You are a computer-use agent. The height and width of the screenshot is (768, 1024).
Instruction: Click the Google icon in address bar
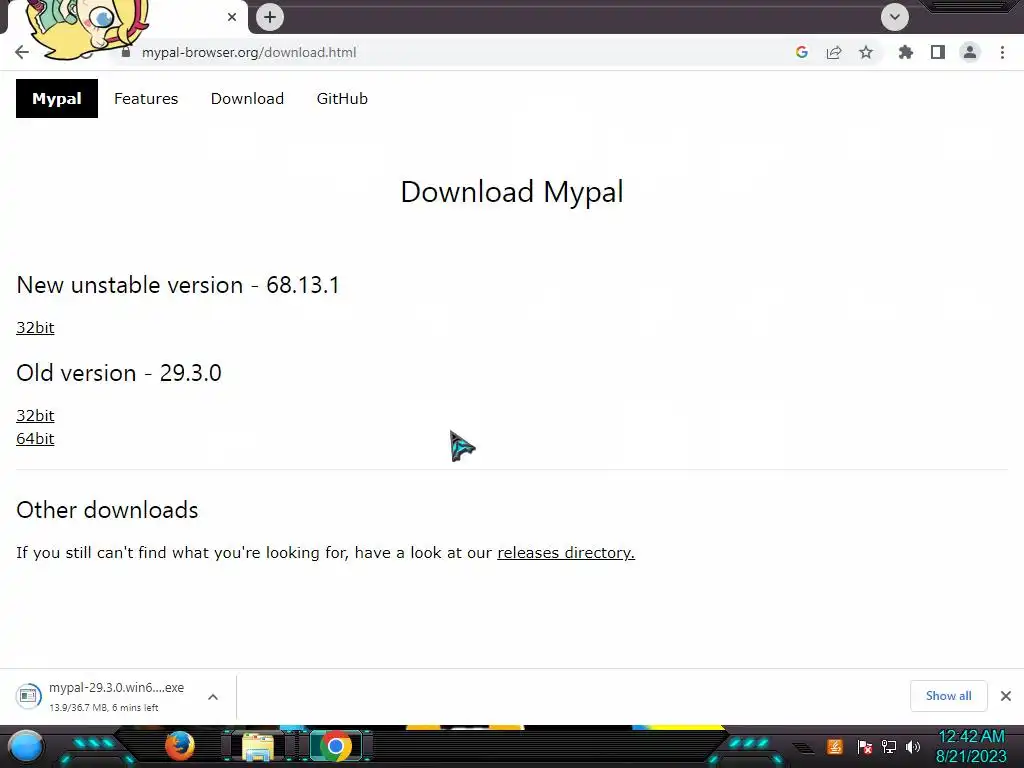(802, 52)
